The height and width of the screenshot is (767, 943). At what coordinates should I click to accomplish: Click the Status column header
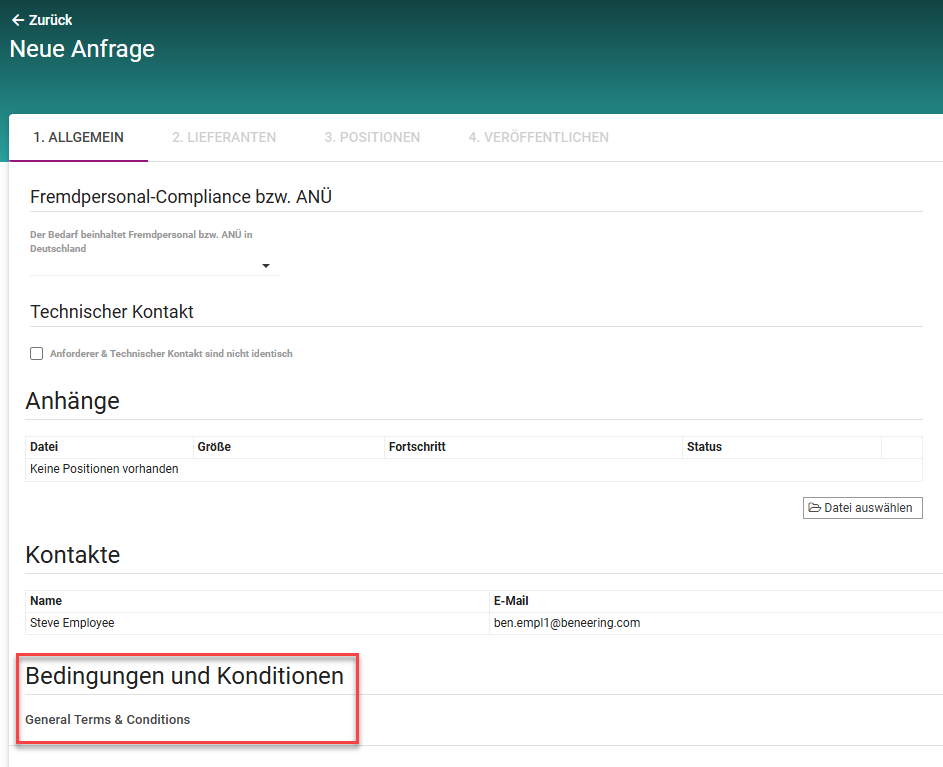(x=704, y=447)
